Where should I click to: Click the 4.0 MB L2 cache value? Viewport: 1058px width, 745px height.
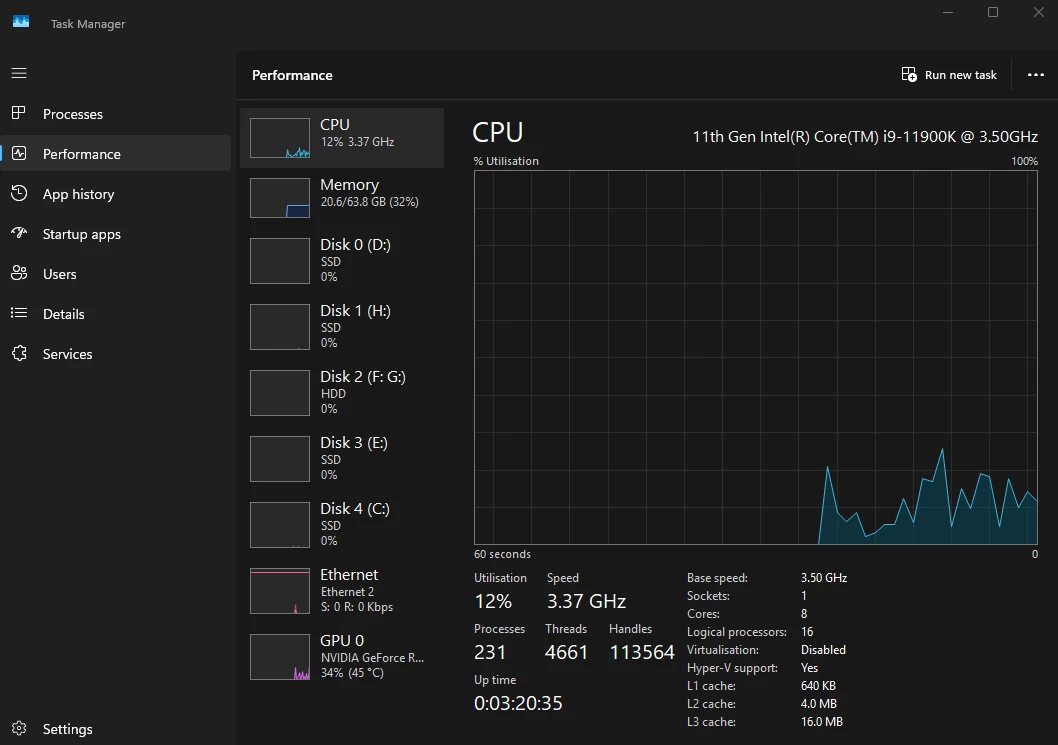pyautogui.click(x=819, y=705)
